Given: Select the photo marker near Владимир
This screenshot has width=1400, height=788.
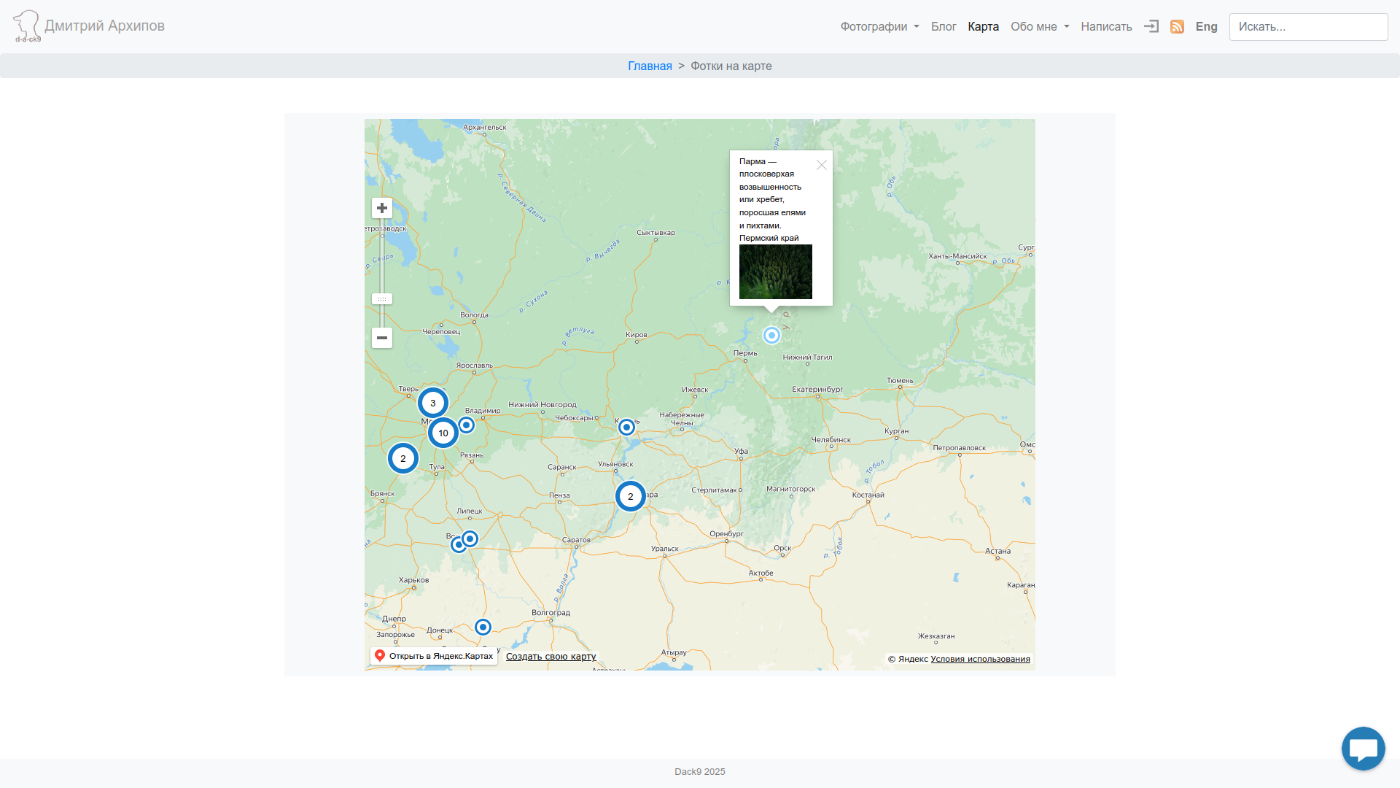Looking at the screenshot, I should (466, 424).
